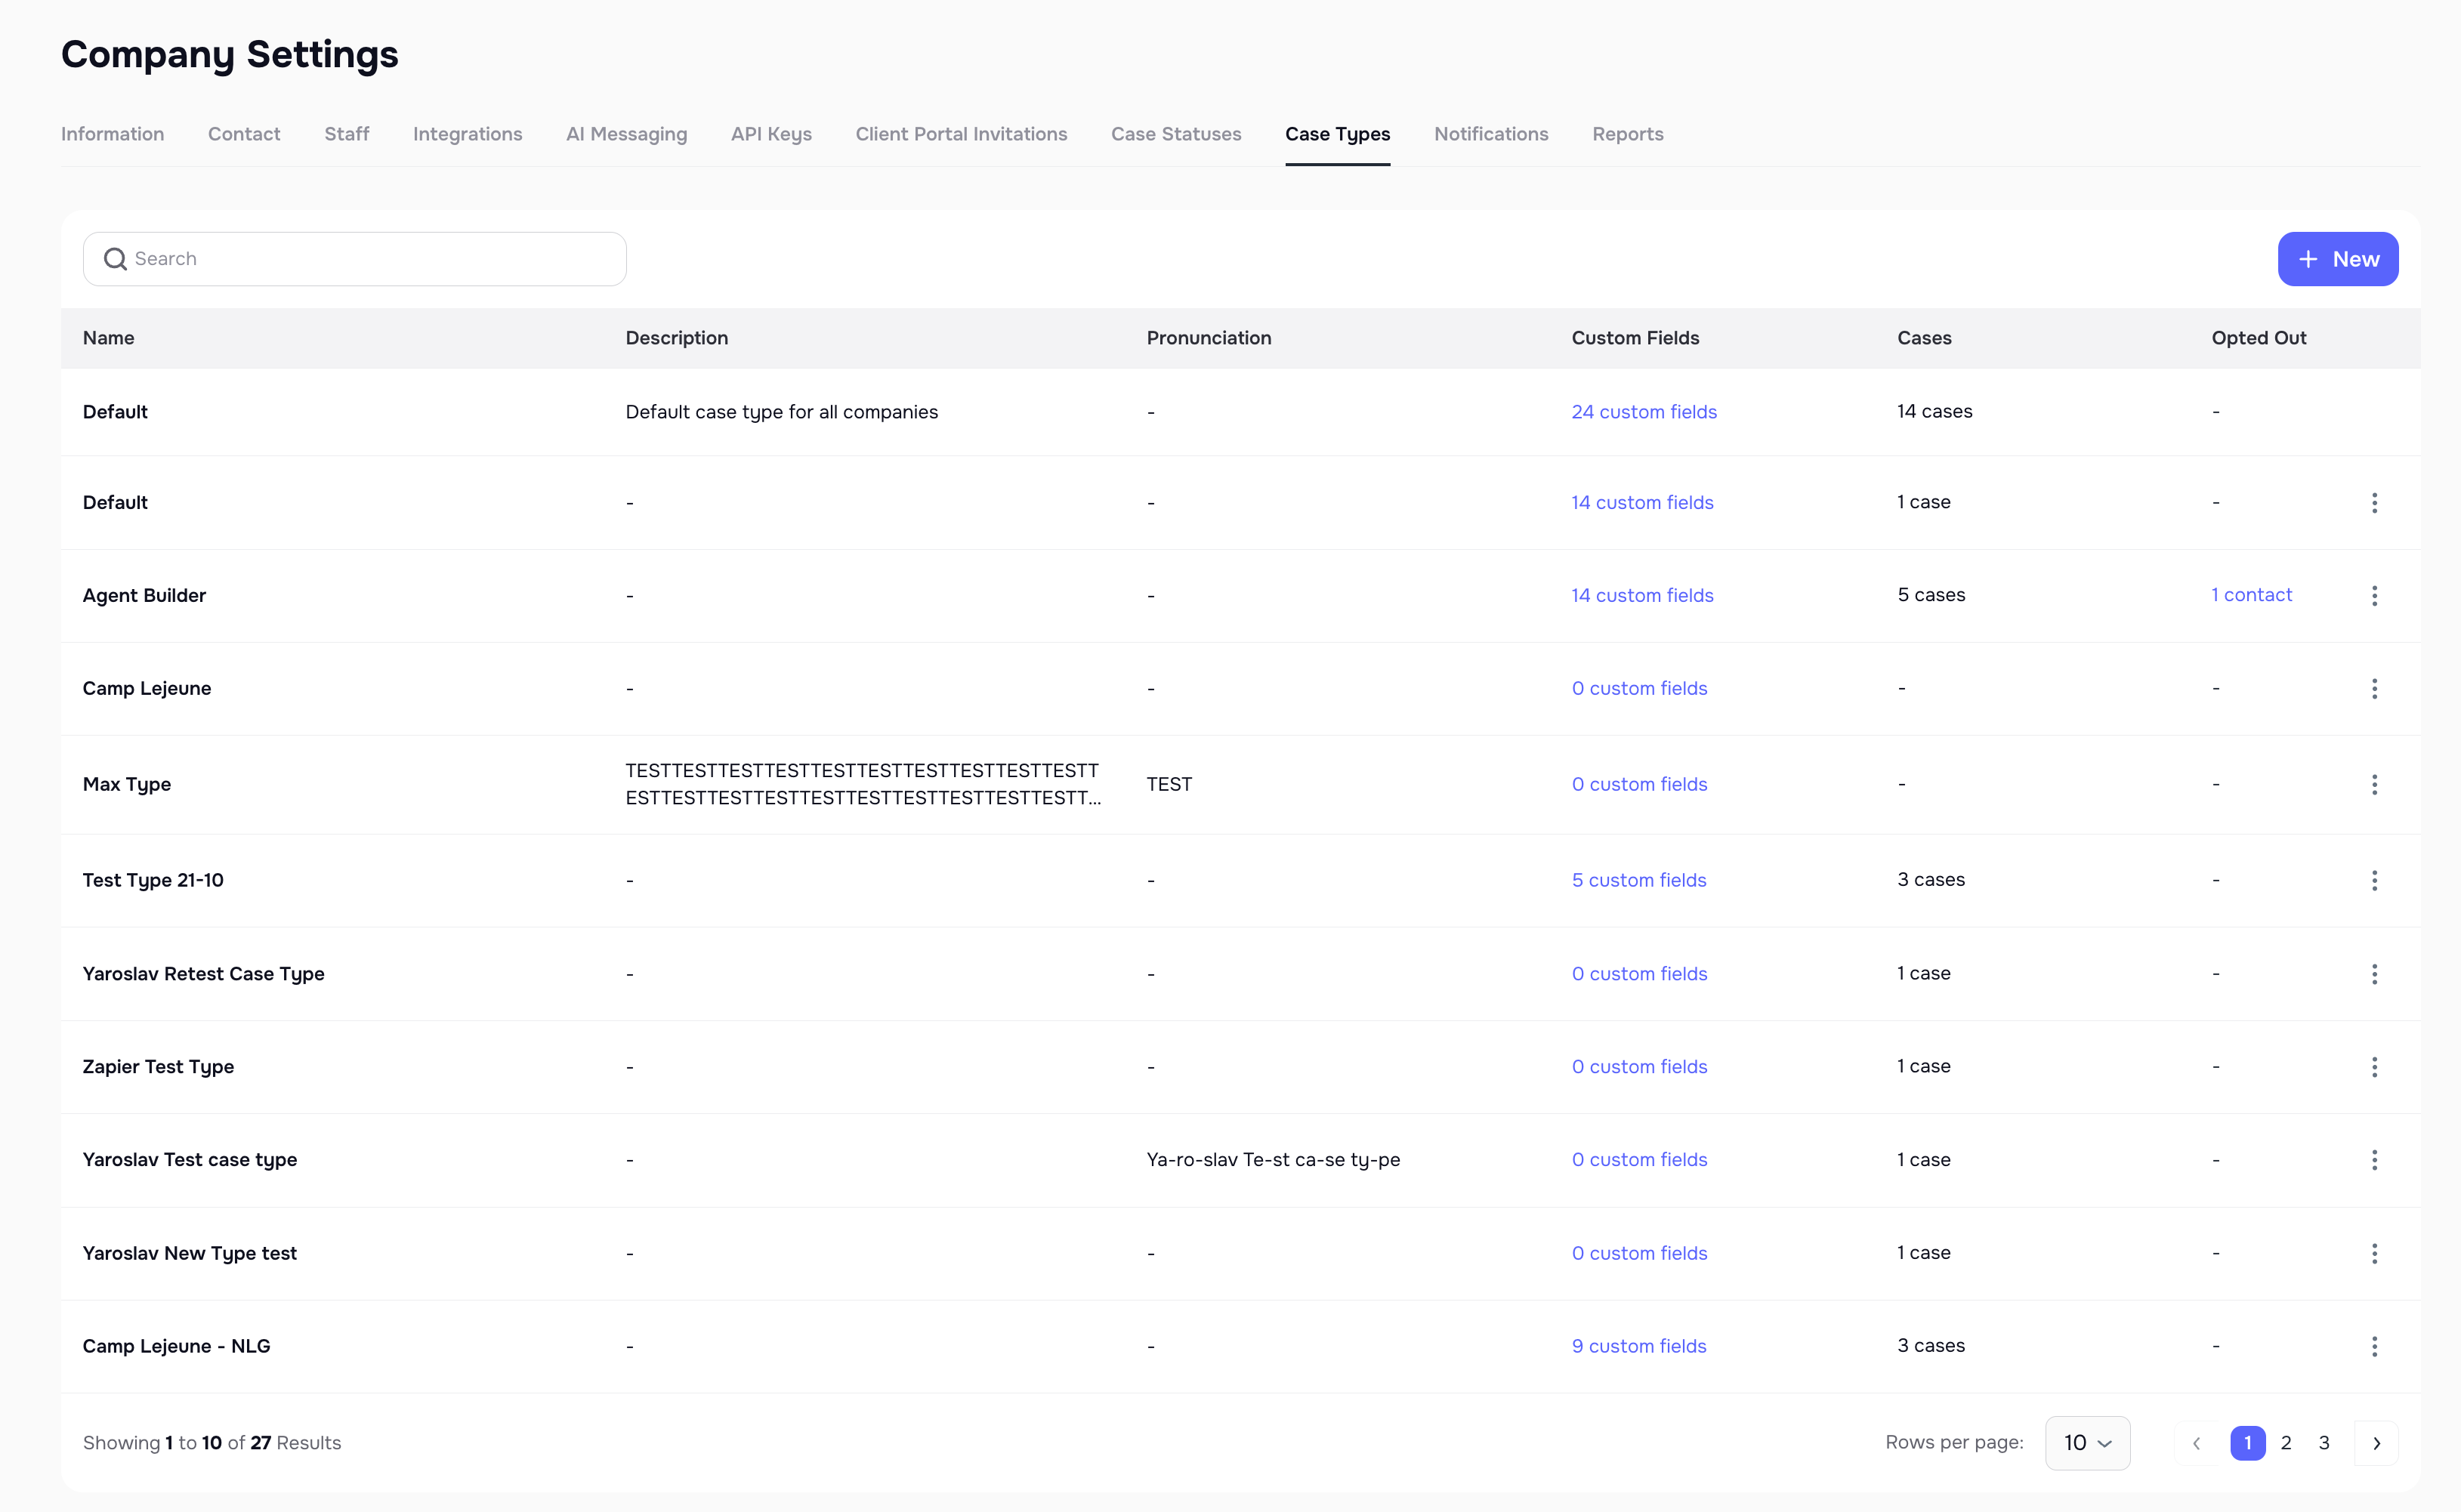Click the next page chevron arrow
Viewport: 2461px width, 1512px height.
(2377, 1443)
